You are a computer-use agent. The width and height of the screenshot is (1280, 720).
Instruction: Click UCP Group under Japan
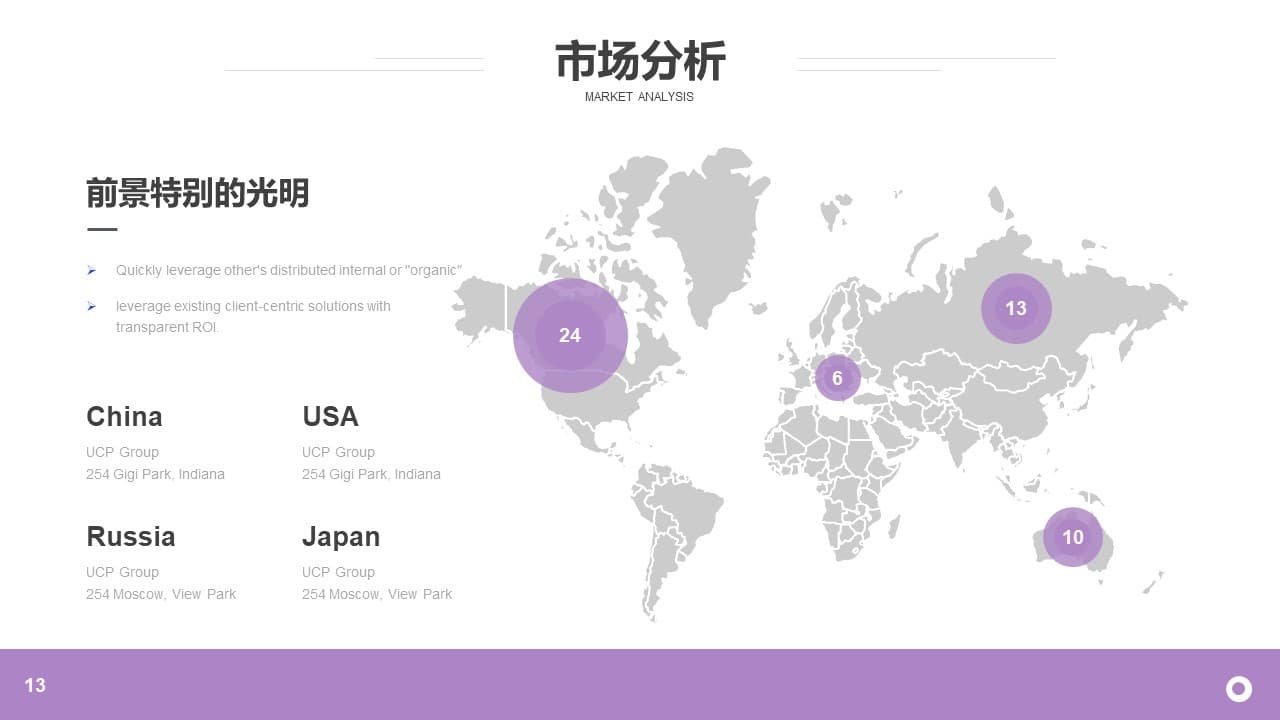coord(338,572)
